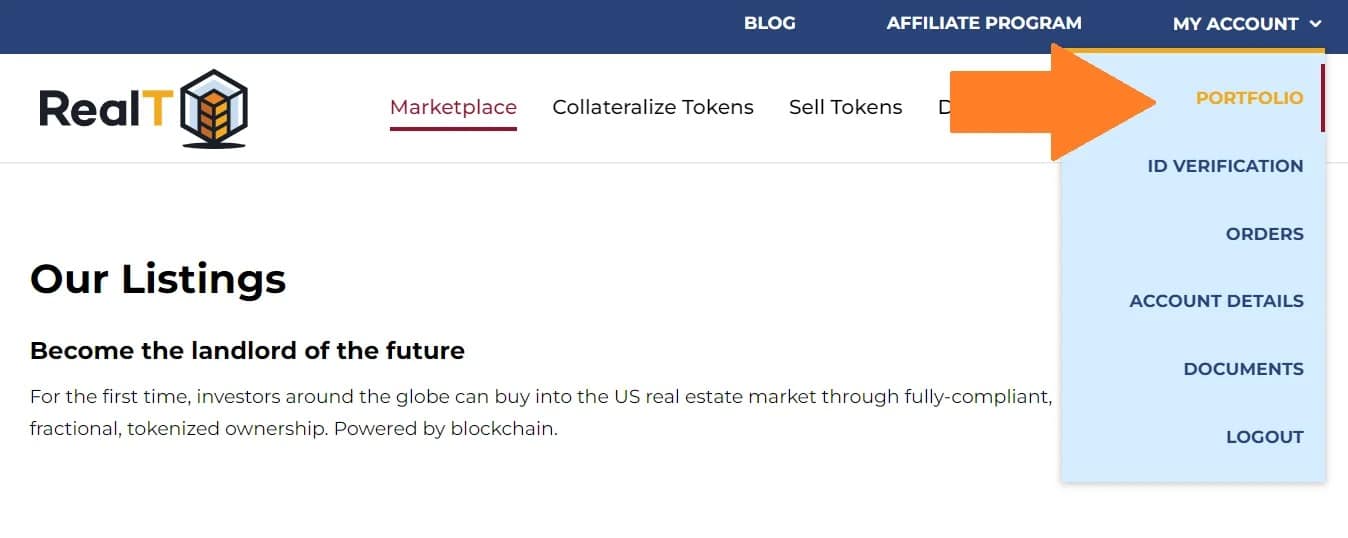Click the Our Listings heading

(x=158, y=278)
